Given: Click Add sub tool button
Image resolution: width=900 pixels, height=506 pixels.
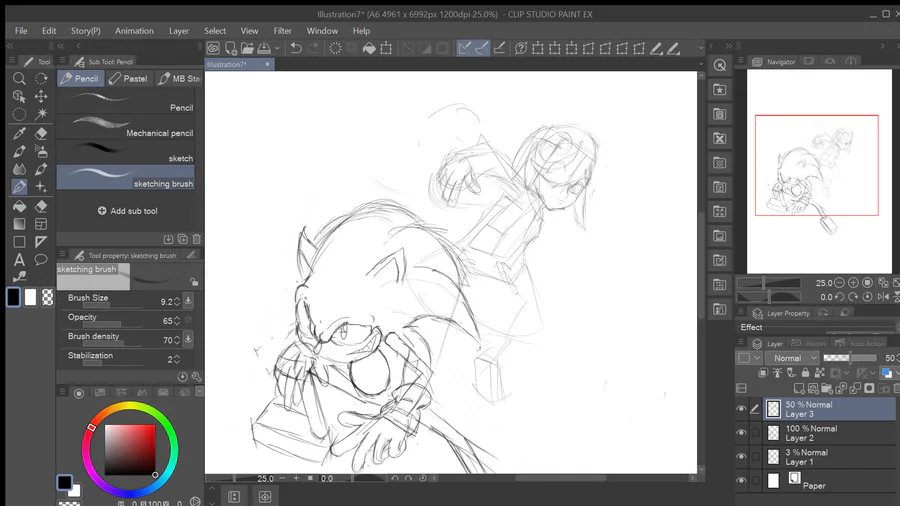Looking at the screenshot, I should tap(127, 211).
